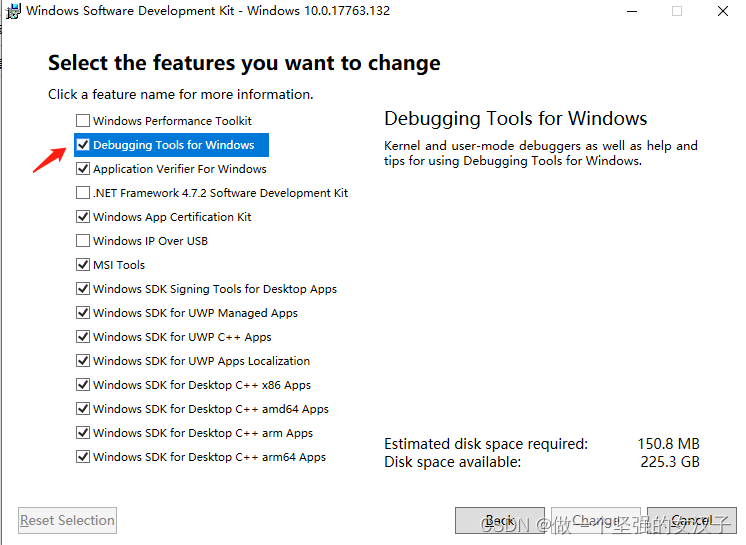Cancel the SDK setup
746x545 pixels.
(x=692, y=520)
